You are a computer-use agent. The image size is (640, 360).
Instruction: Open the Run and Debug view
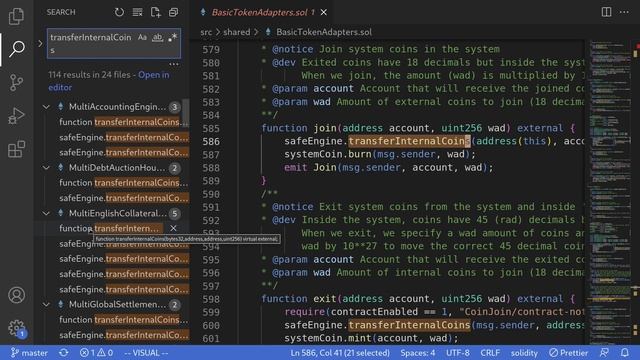tap(16, 116)
